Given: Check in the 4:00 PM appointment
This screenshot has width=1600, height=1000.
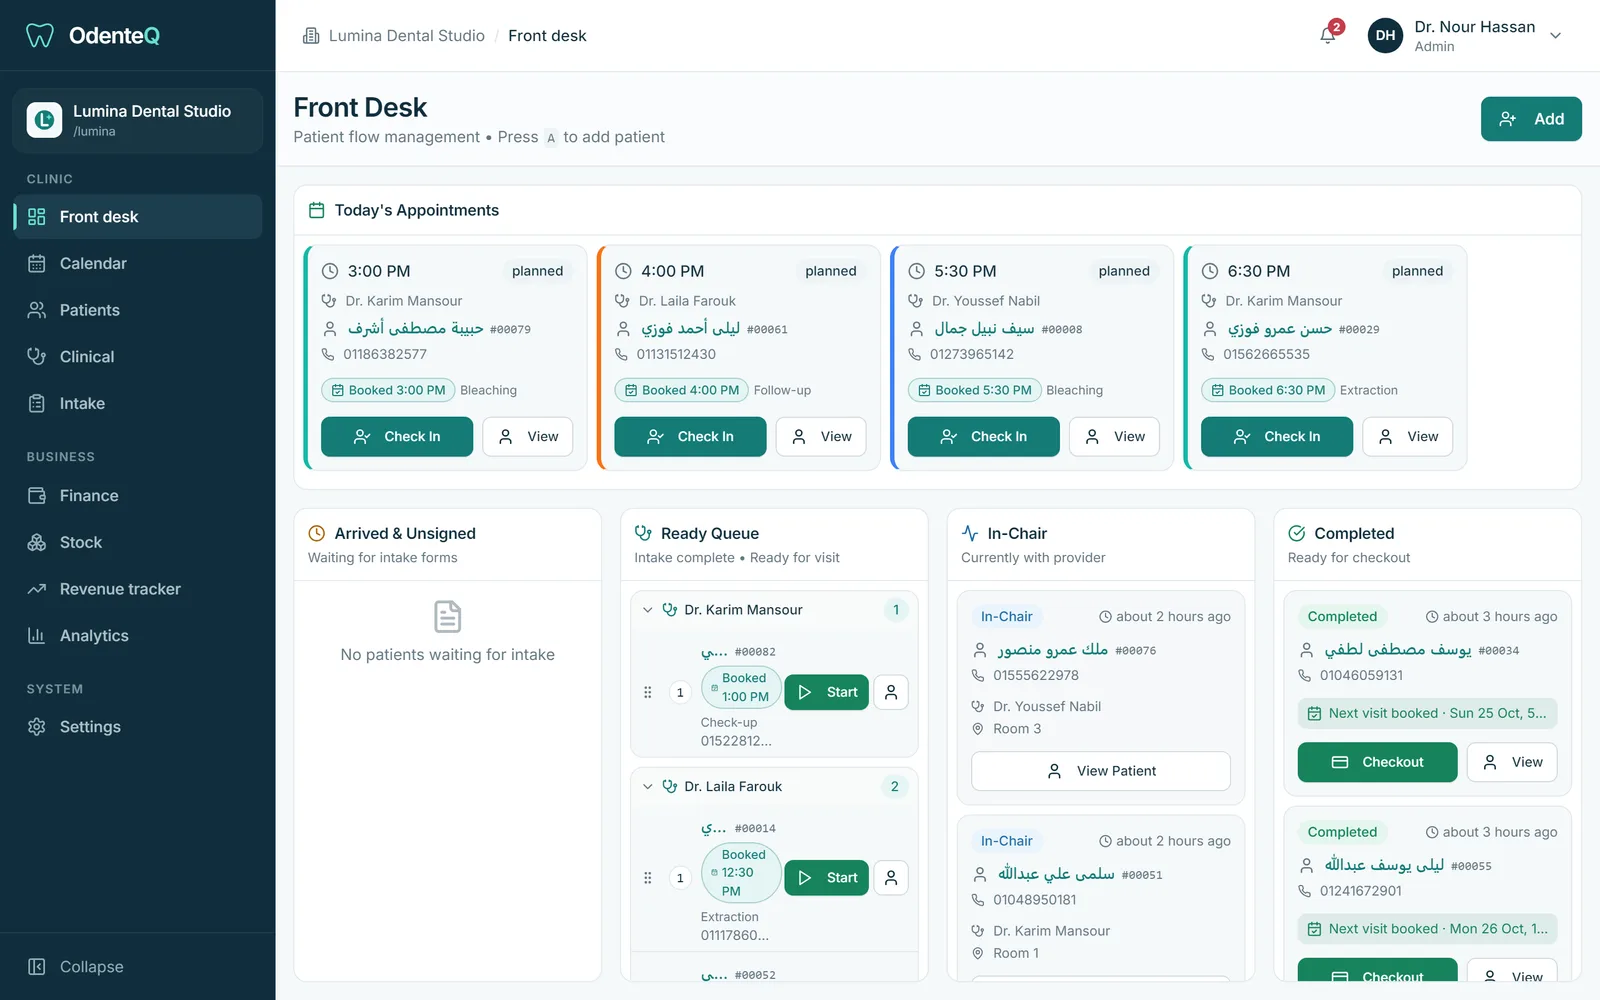Looking at the screenshot, I should tap(690, 437).
